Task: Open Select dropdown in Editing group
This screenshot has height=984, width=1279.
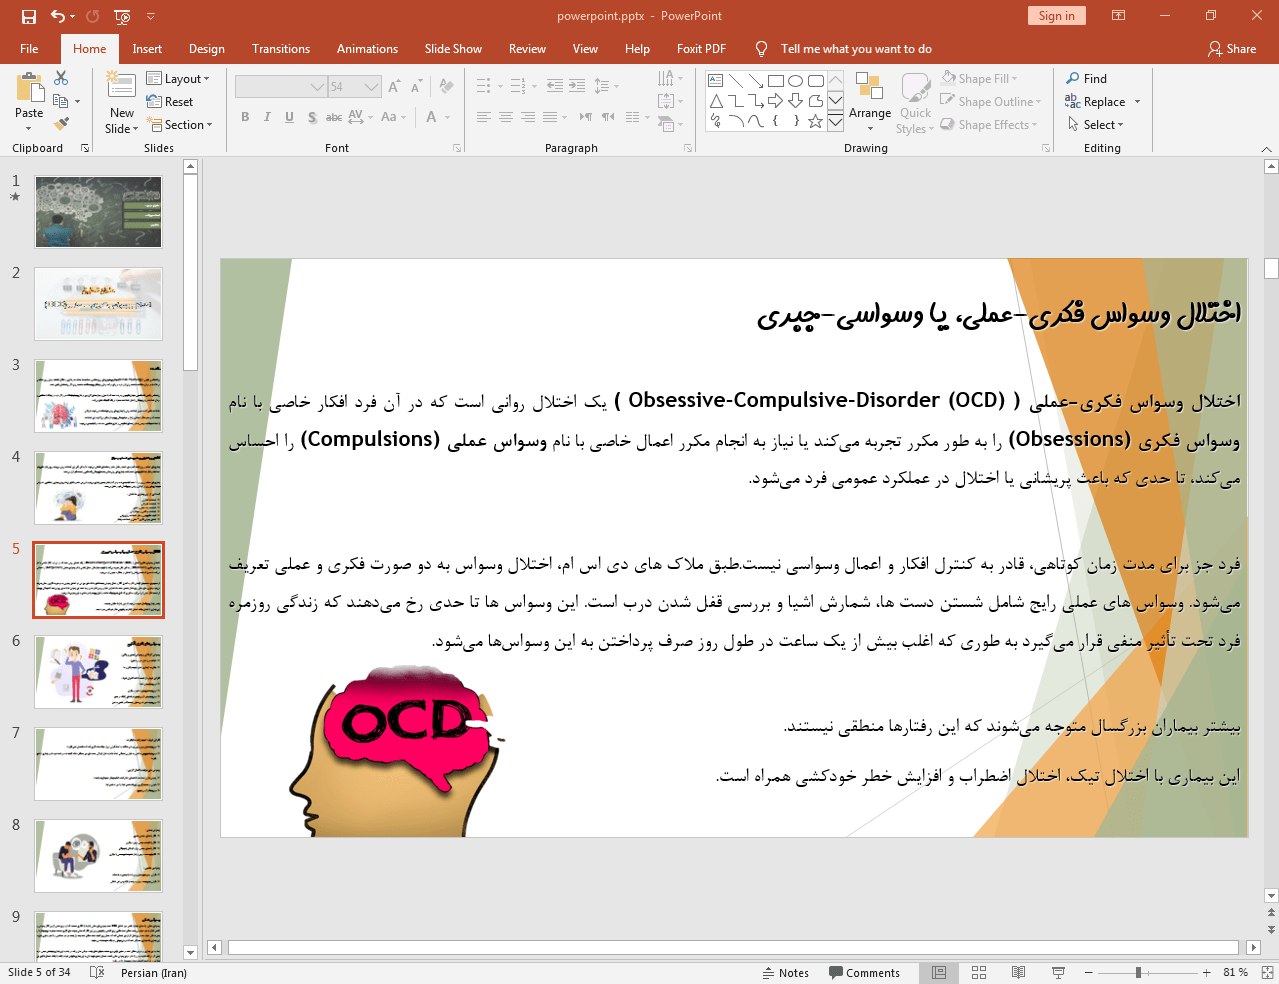Action: pyautogui.click(x=1096, y=125)
